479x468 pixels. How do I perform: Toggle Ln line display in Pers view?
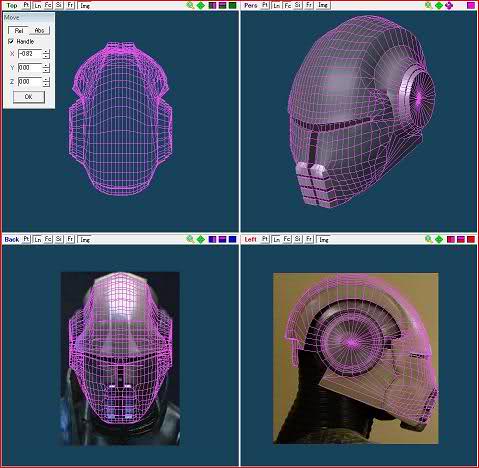point(276,6)
